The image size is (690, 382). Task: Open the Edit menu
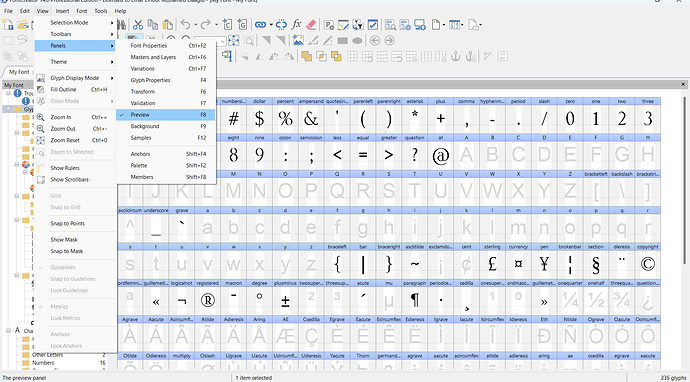pyautogui.click(x=25, y=11)
